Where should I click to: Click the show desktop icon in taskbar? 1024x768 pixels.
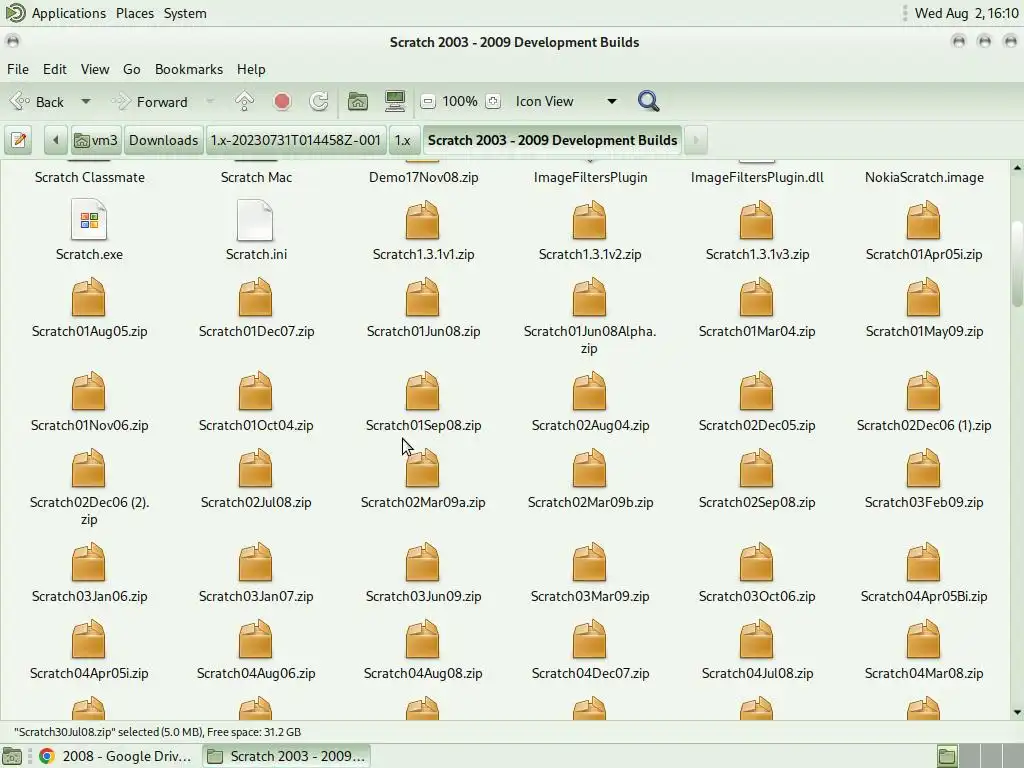click(x=12, y=756)
